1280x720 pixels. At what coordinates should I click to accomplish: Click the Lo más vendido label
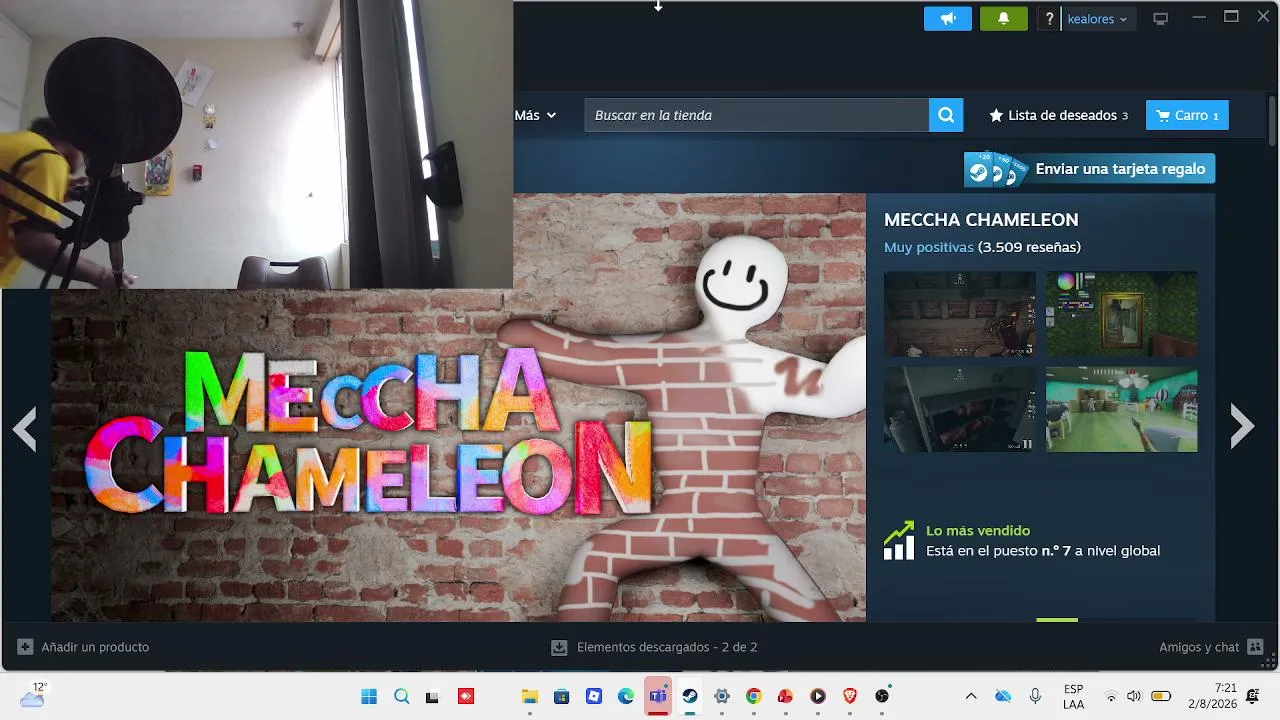[x=978, y=531]
